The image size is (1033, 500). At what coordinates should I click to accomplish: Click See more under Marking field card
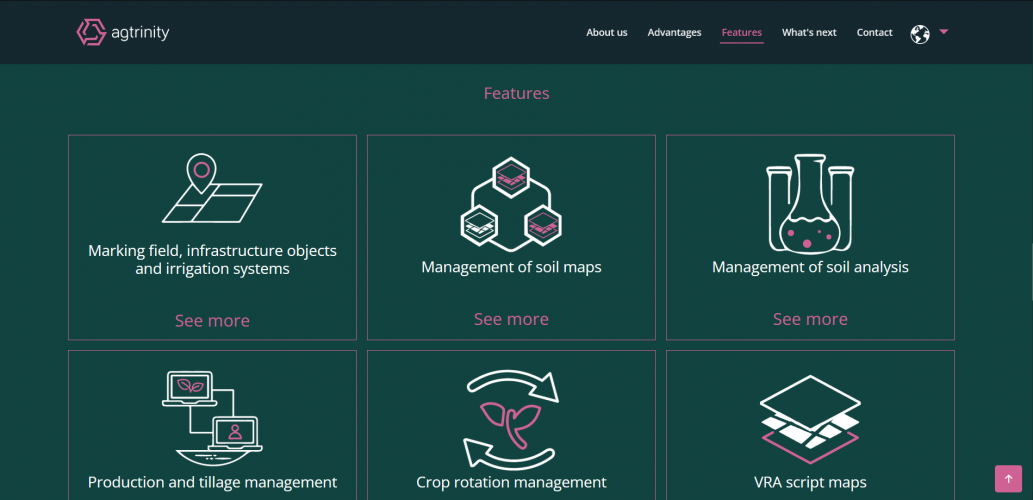[x=212, y=321]
